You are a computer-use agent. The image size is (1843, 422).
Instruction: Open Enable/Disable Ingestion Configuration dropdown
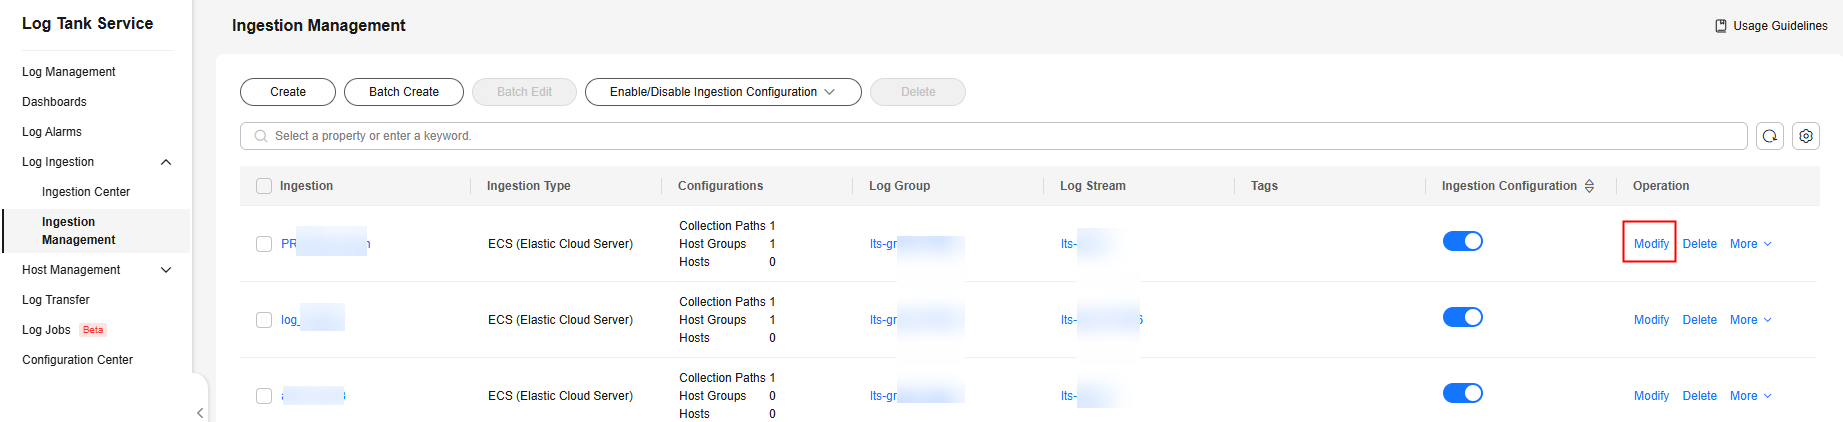pos(722,92)
